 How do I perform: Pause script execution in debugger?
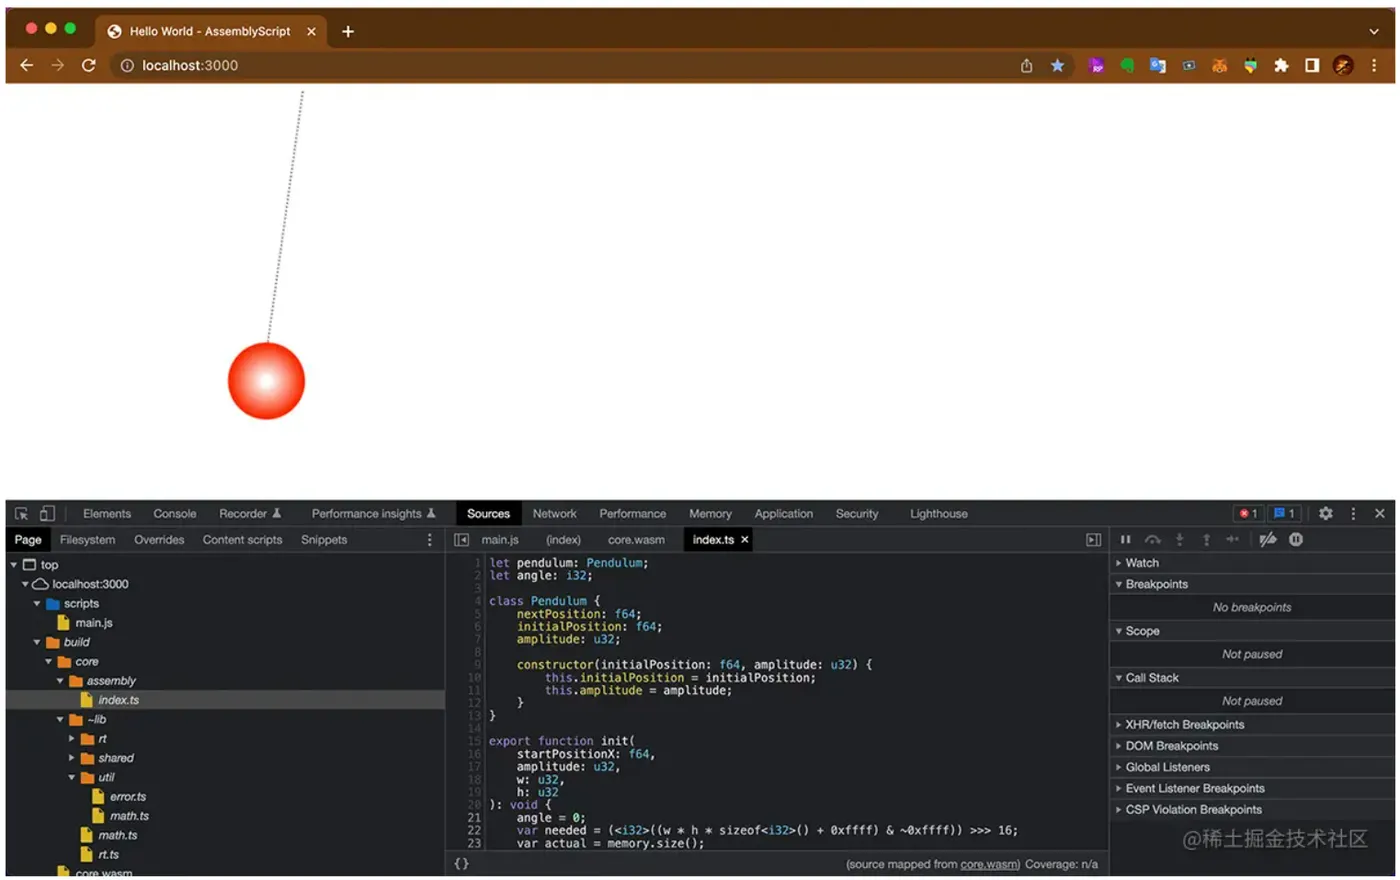[1126, 539]
